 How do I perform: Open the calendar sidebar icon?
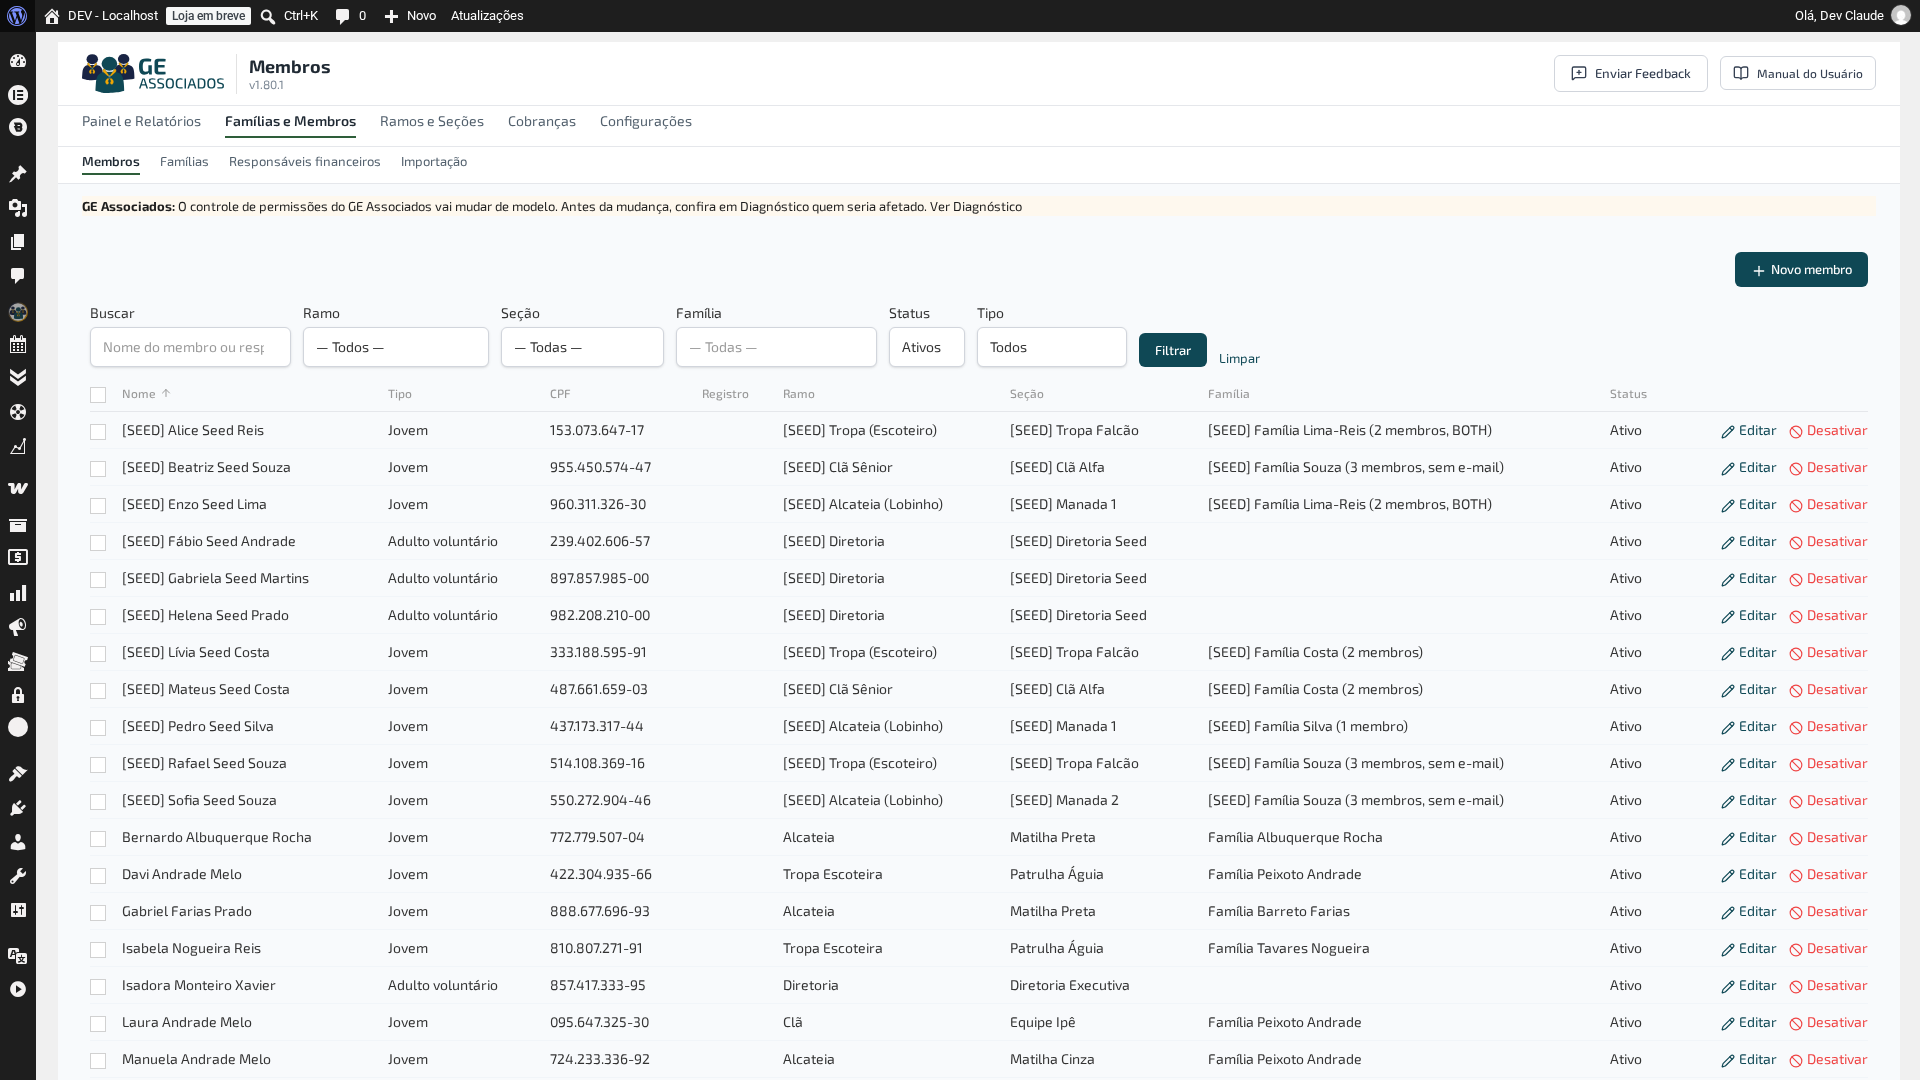[x=18, y=345]
